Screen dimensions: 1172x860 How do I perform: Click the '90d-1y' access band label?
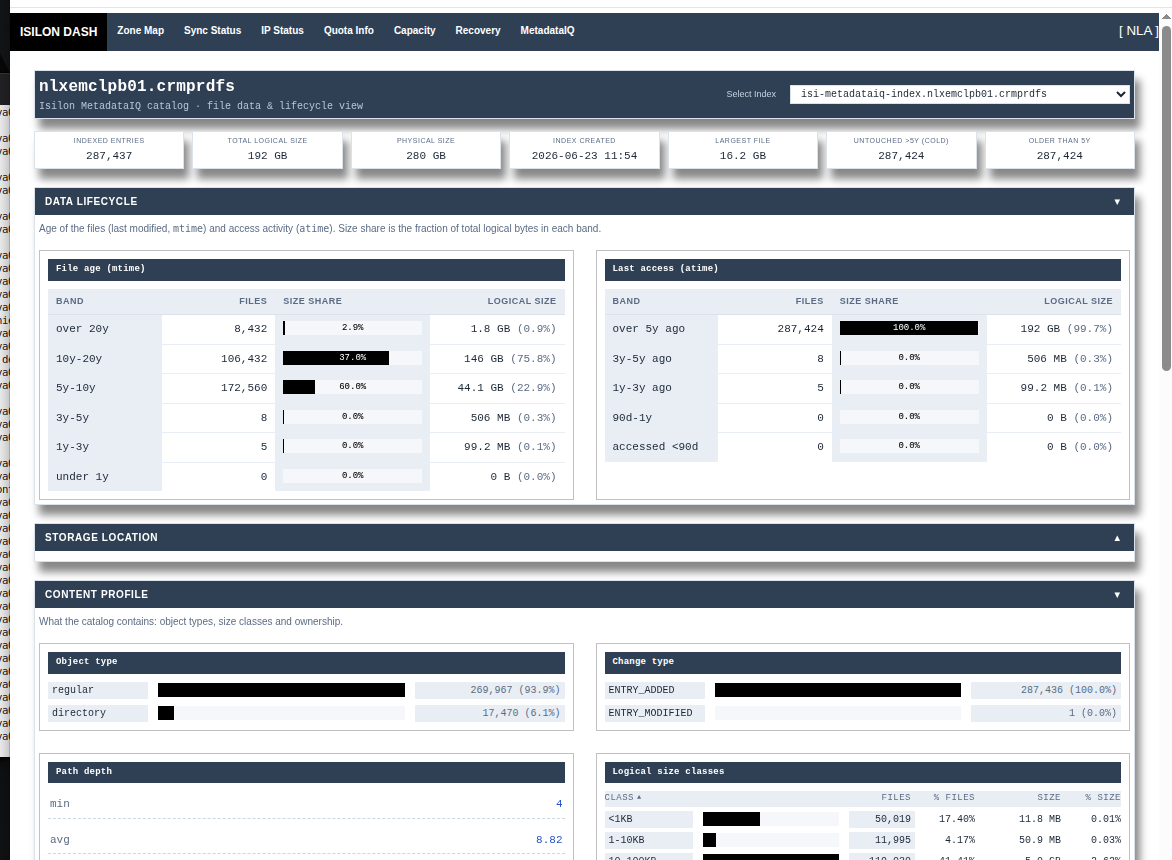tap(632, 418)
